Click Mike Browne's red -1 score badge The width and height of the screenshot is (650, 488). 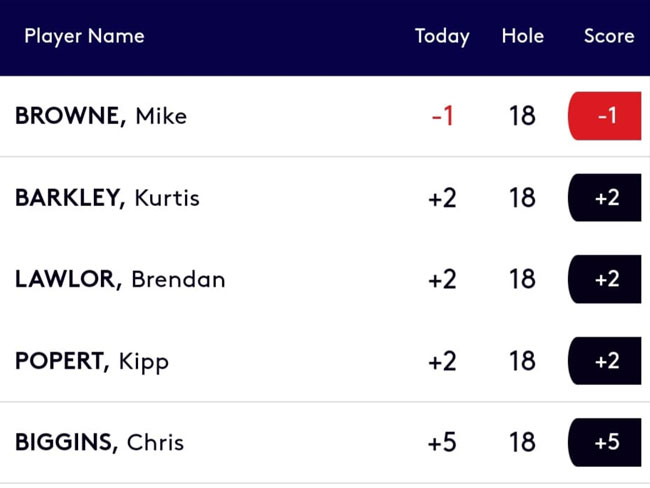pos(605,116)
